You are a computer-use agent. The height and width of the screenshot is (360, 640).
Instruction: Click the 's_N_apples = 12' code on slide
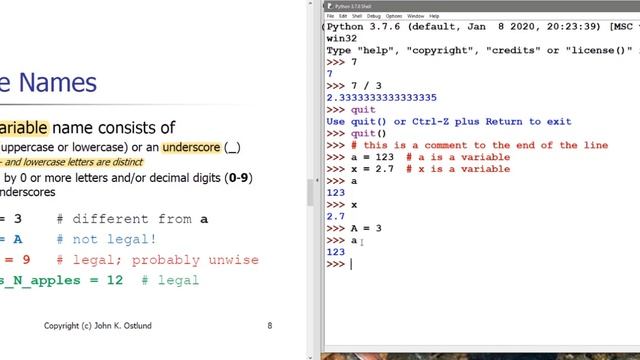(x=61, y=280)
